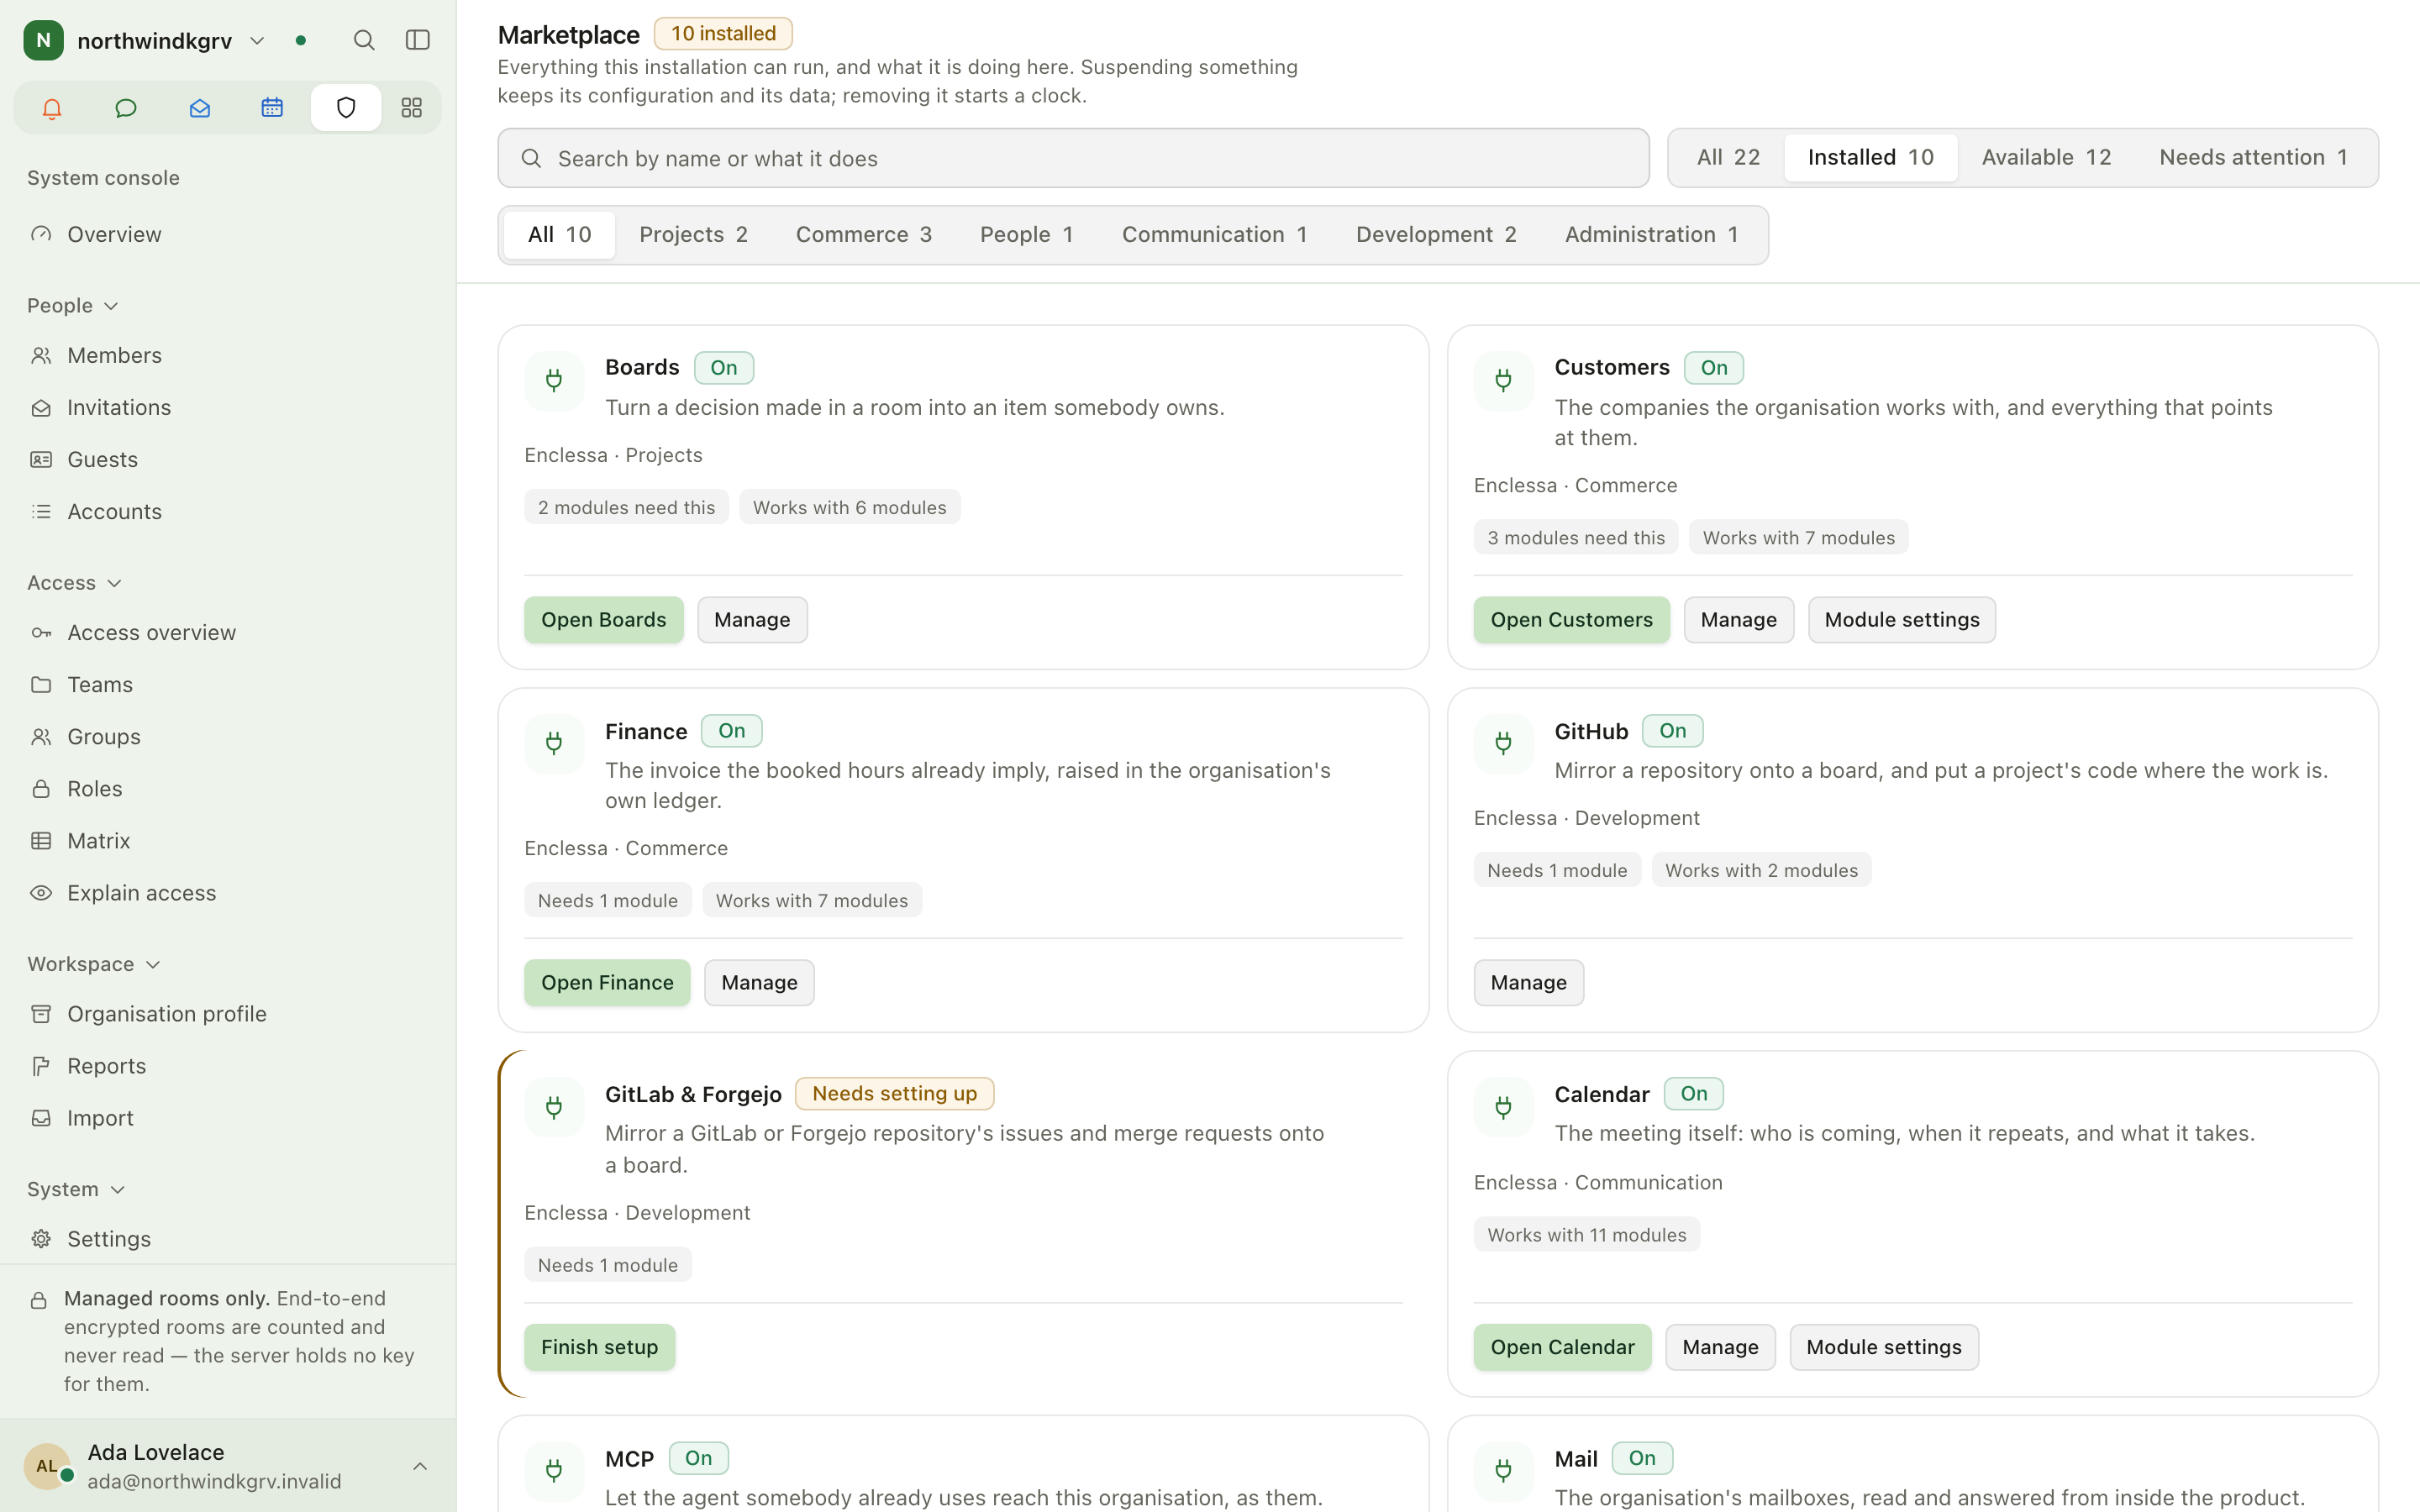
Task: Open Module settings for Calendar
Action: (1883, 1347)
